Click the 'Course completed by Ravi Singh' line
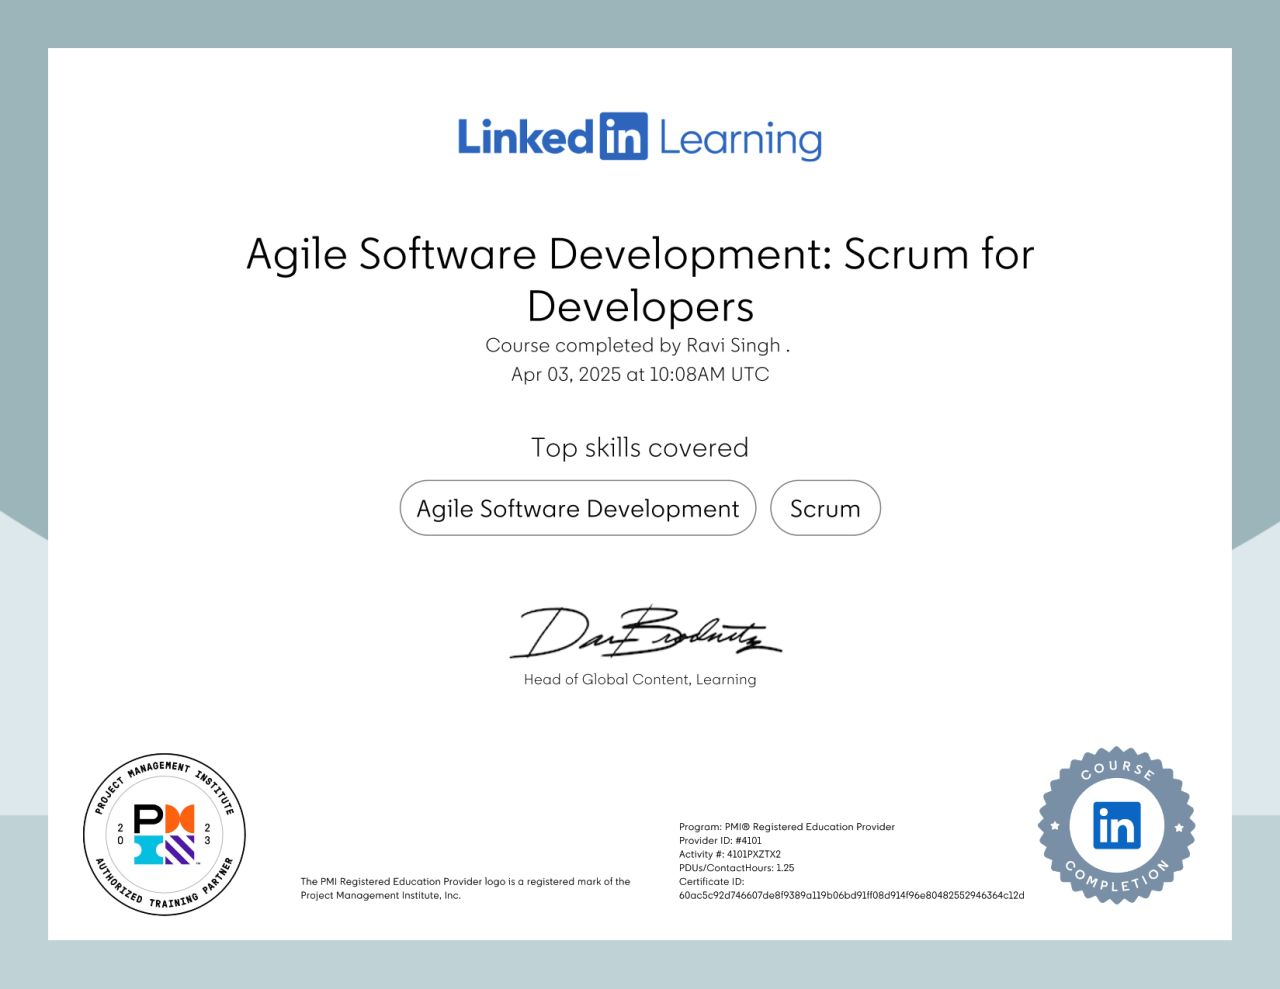The width and height of the screenshot is (1280, 989). 638,345
